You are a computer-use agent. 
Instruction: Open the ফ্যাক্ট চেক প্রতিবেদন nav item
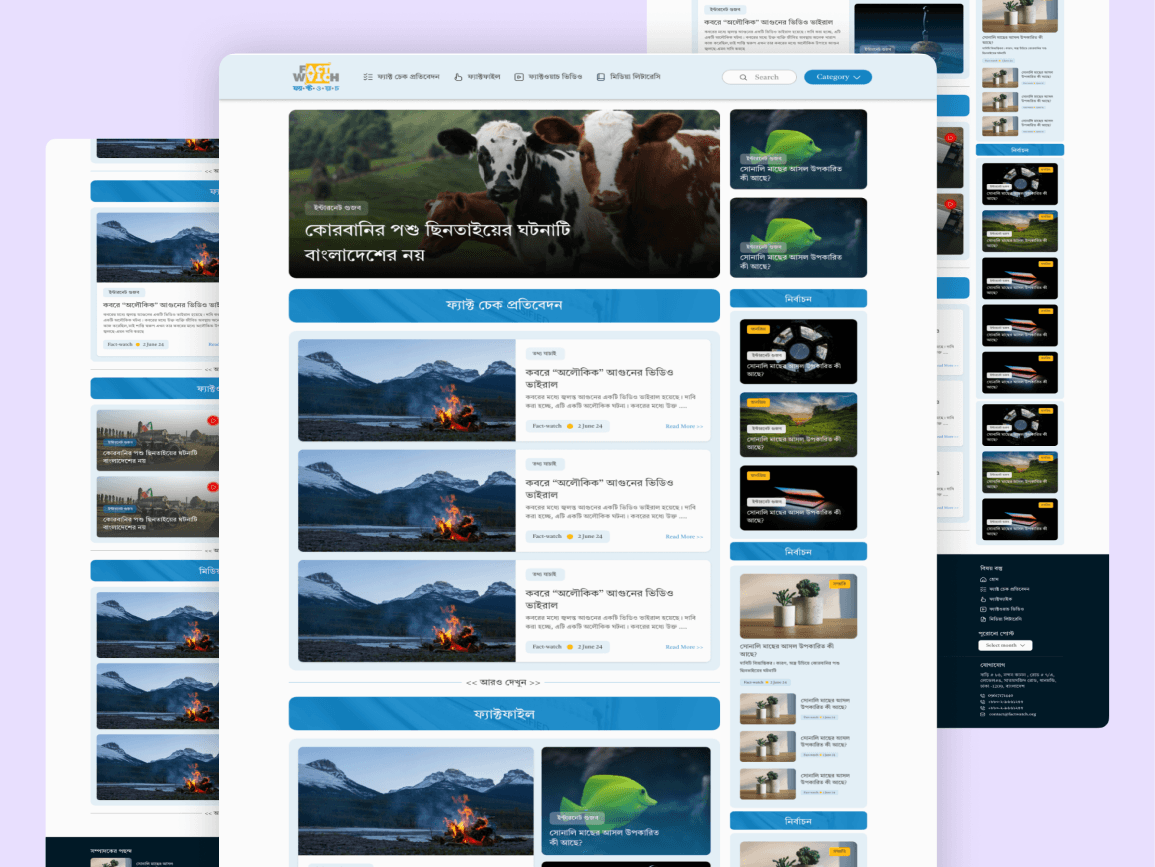coord(401,77)
